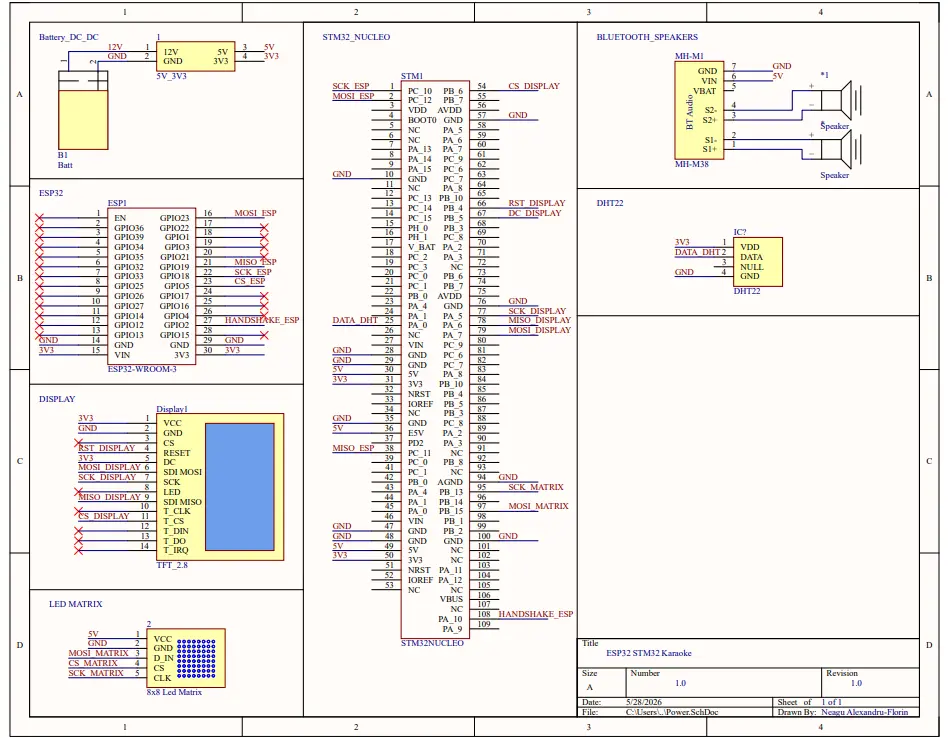Click the STM32NUCLEO label under the component
The width and height of the screenshot is (948, 738).
[x=432, y=643]
